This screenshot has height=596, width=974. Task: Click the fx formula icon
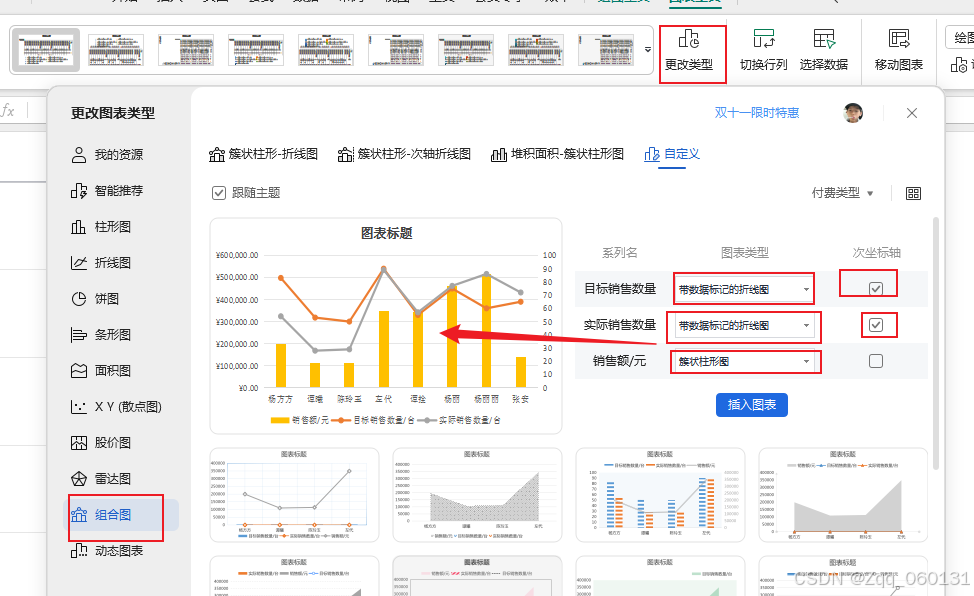[x=8, y=111]
